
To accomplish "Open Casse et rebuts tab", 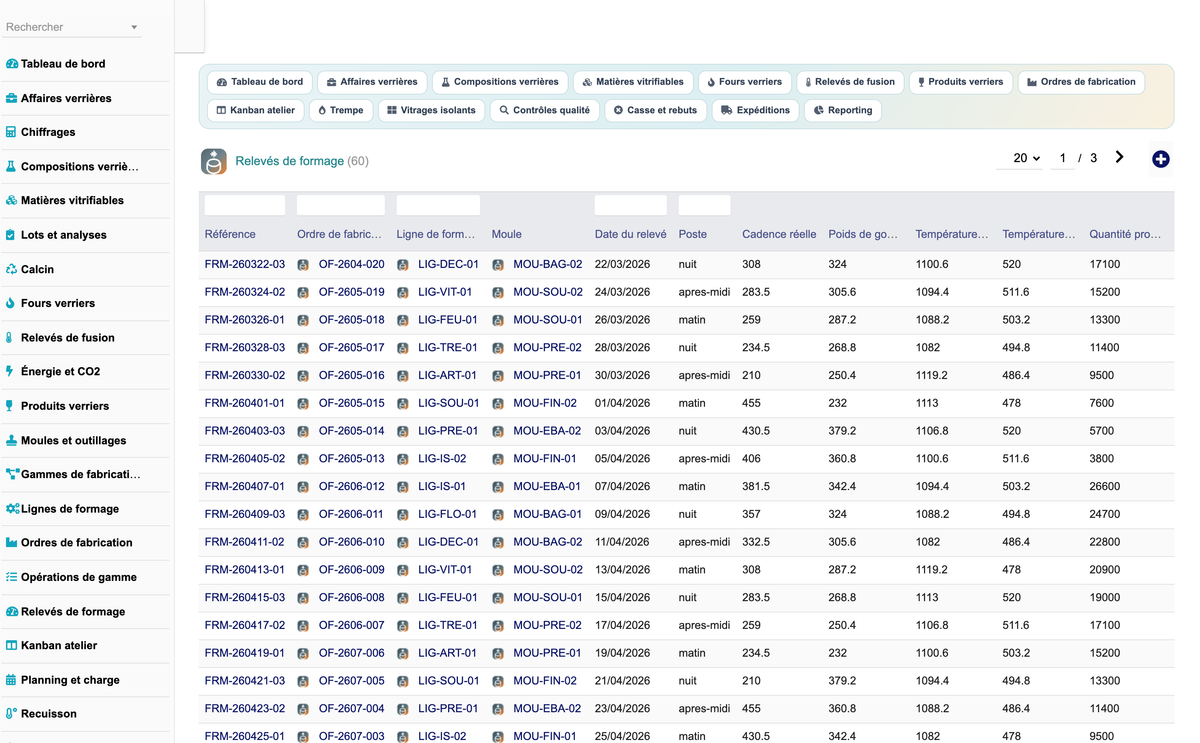I will tap(655, 110).
